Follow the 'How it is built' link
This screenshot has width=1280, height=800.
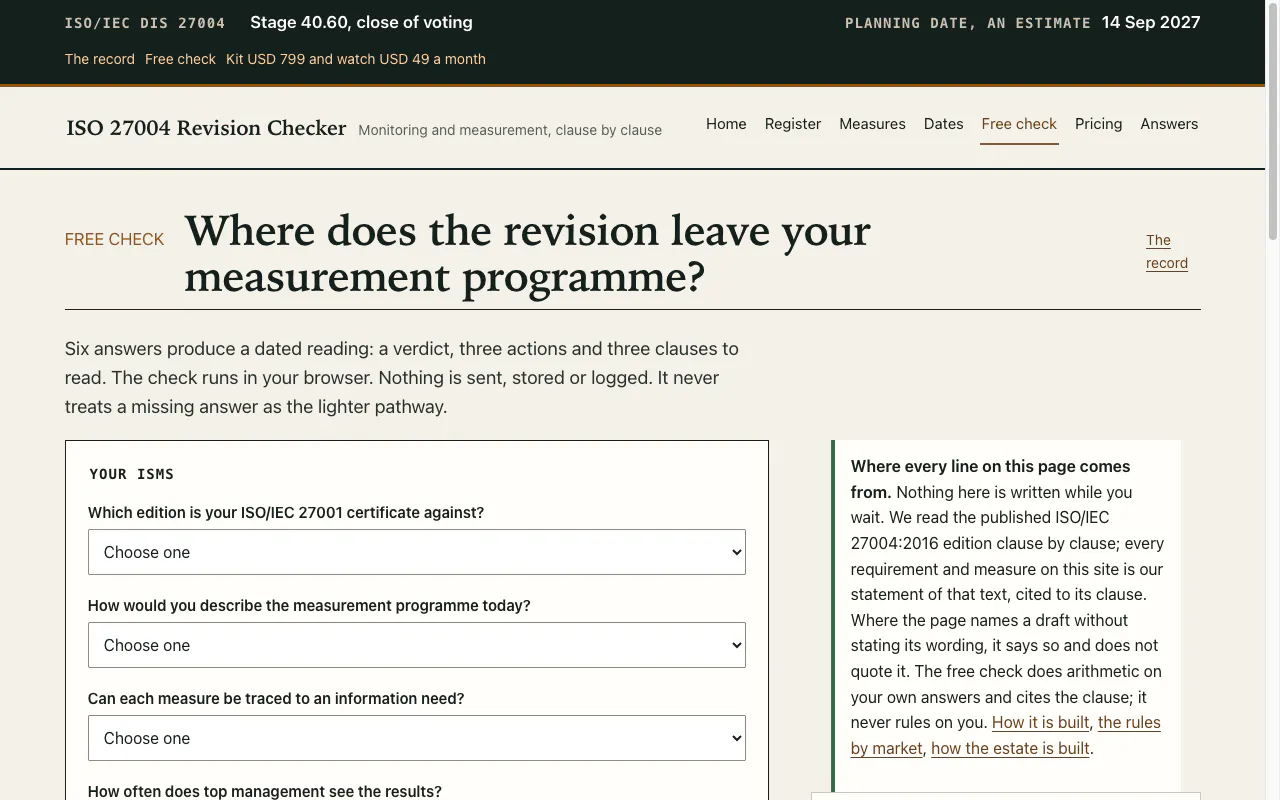[x=1040, y=722]
